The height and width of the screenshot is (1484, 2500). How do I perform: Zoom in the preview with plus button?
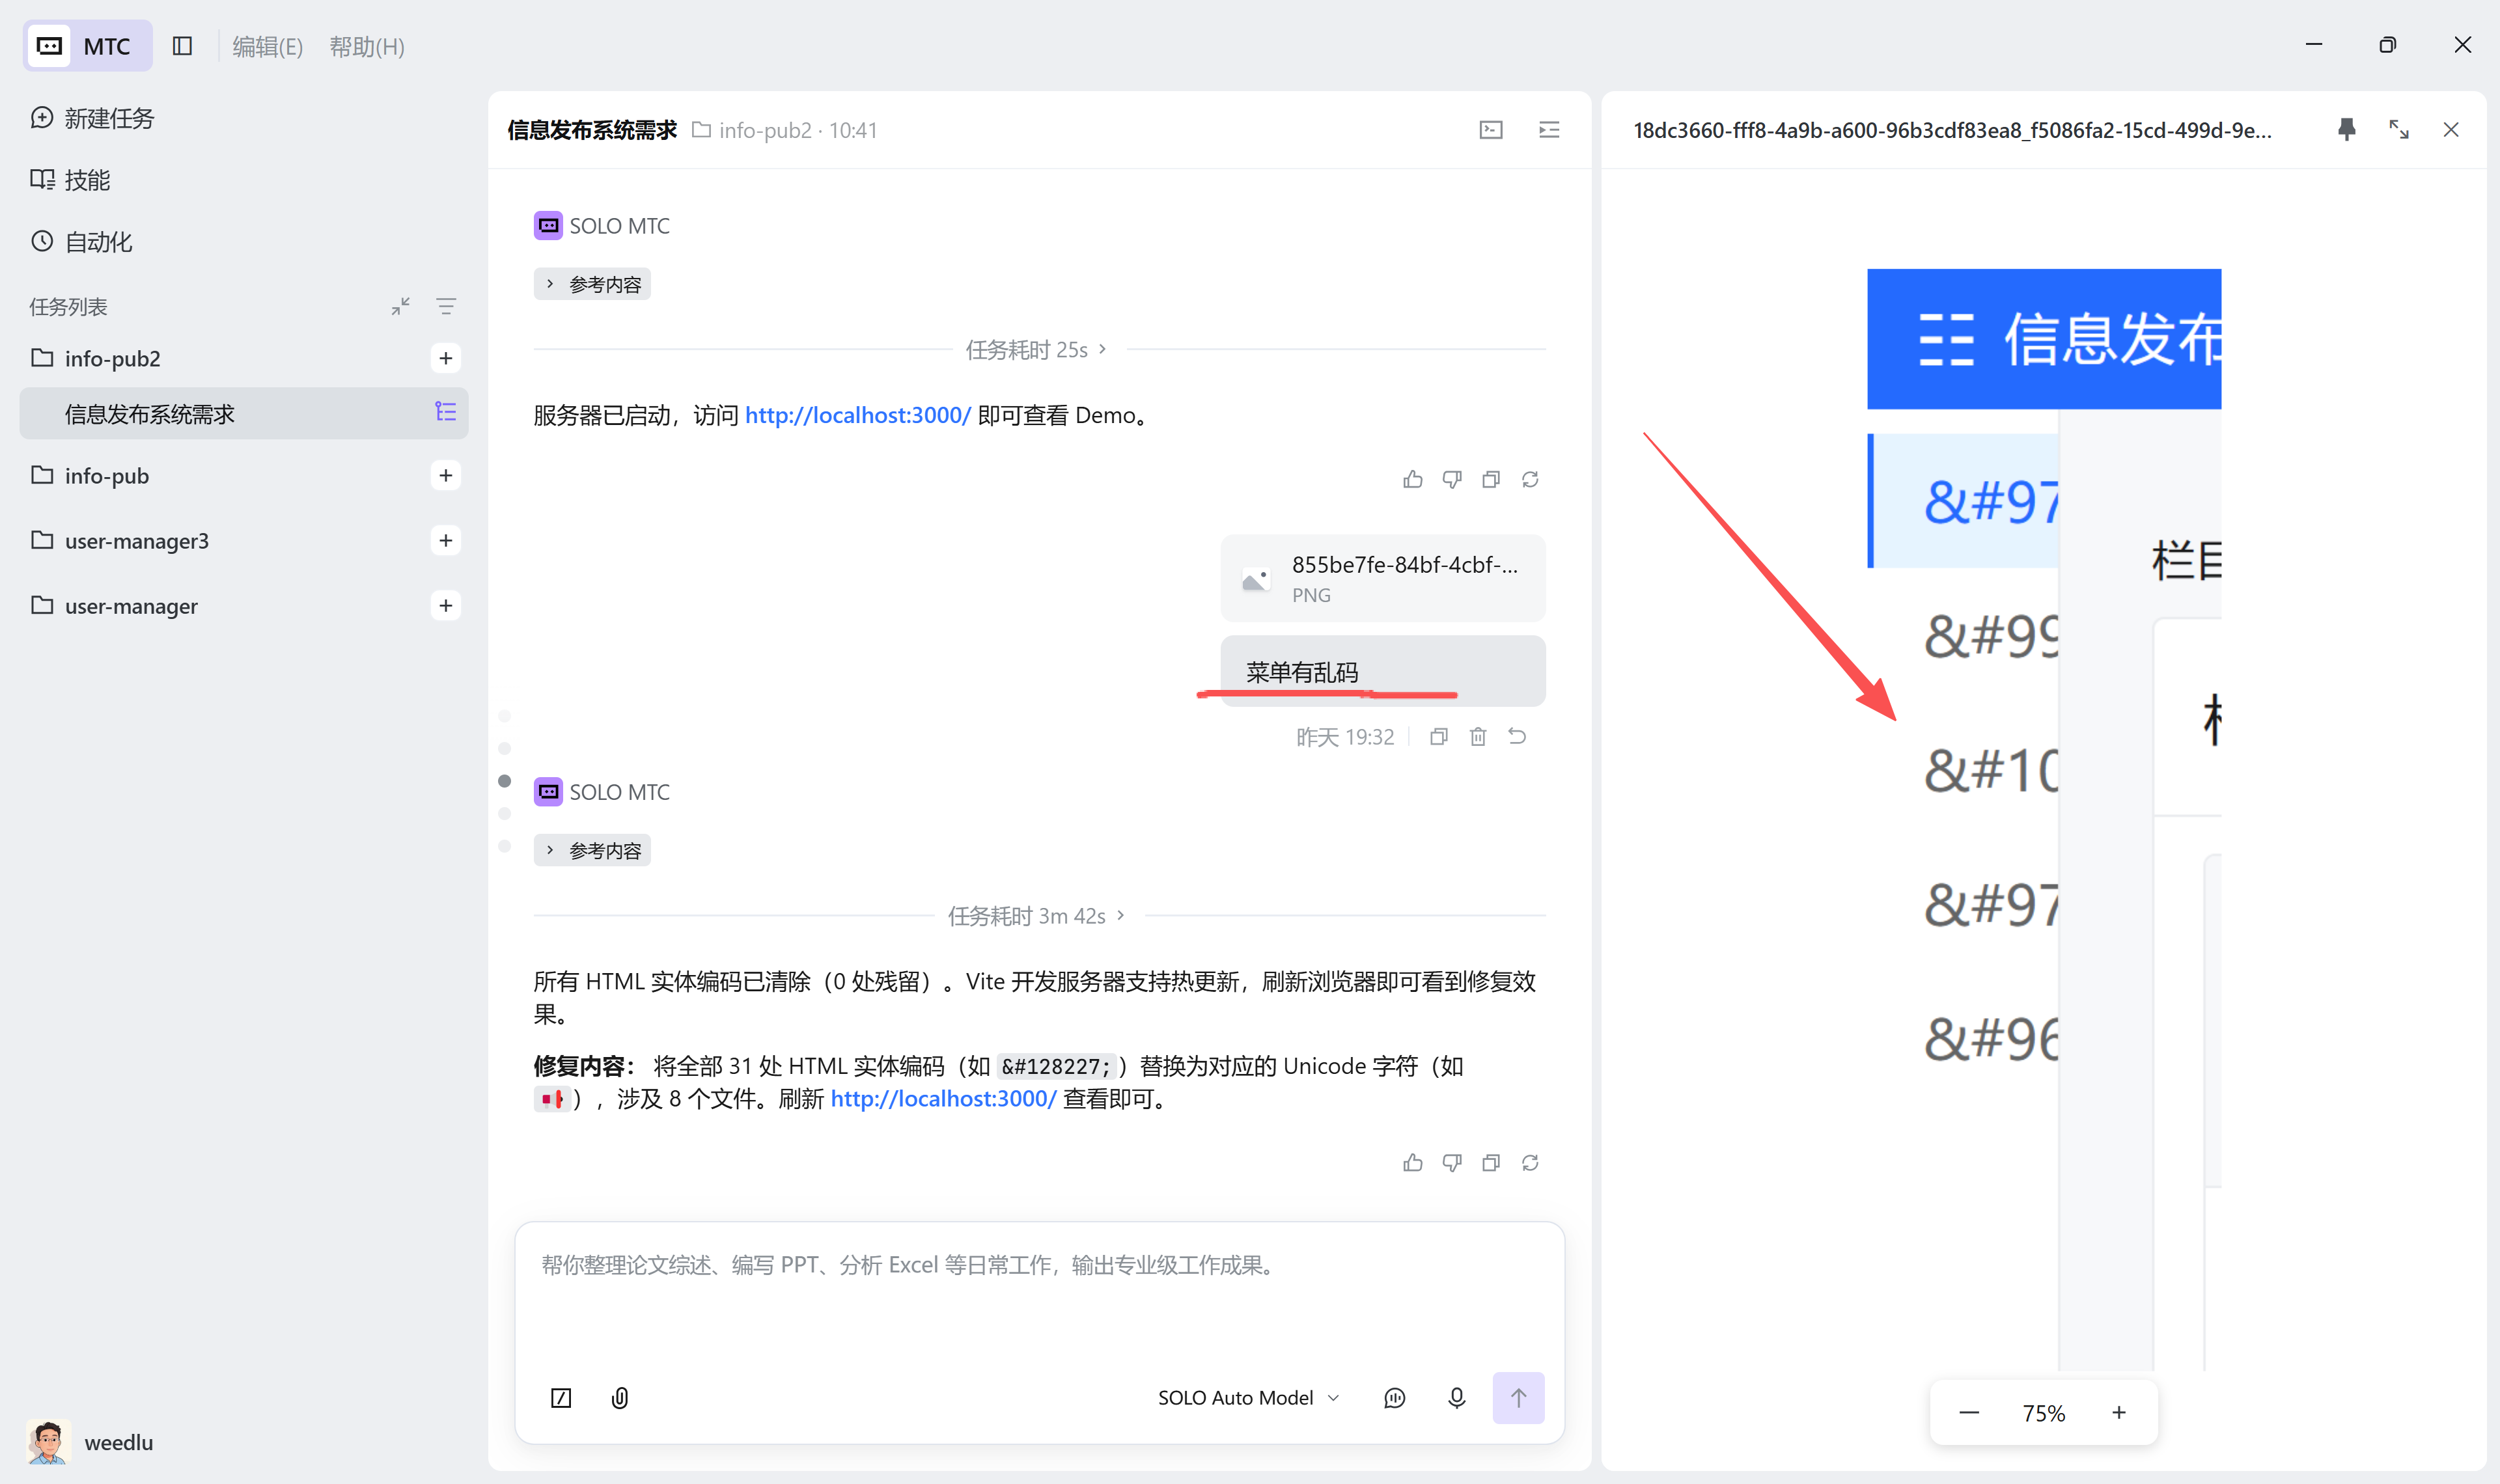click(x=2119, y=1413)
